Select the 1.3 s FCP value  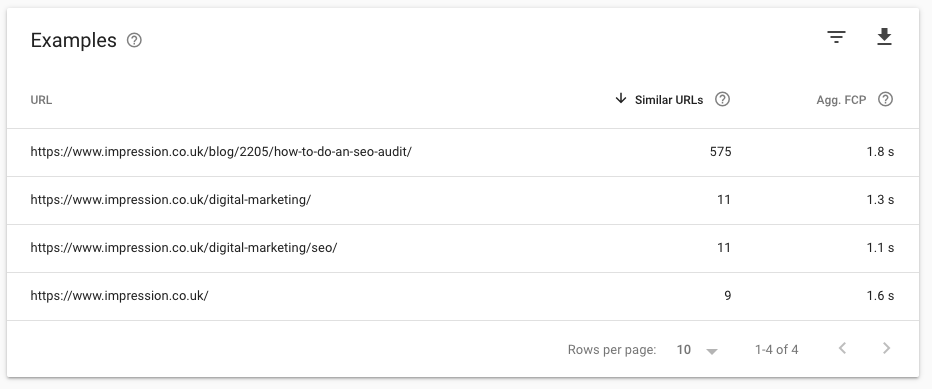tap(880, 200)
